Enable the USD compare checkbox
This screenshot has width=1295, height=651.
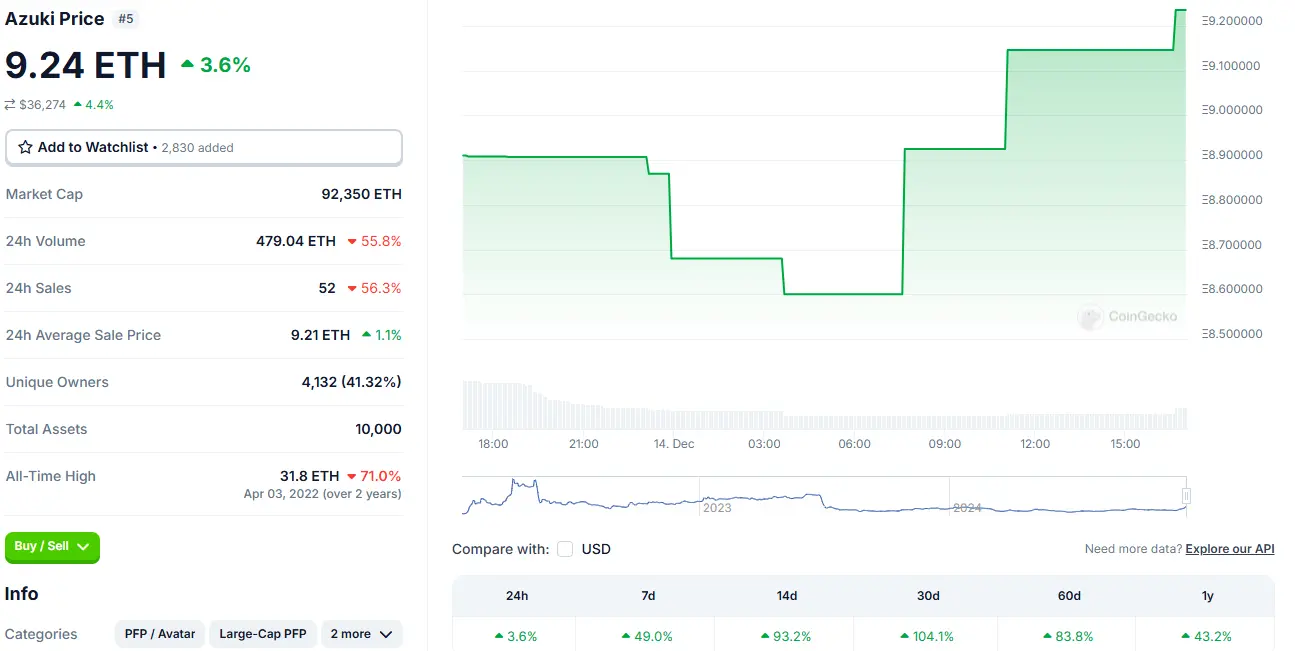click(x=565, y=549)
